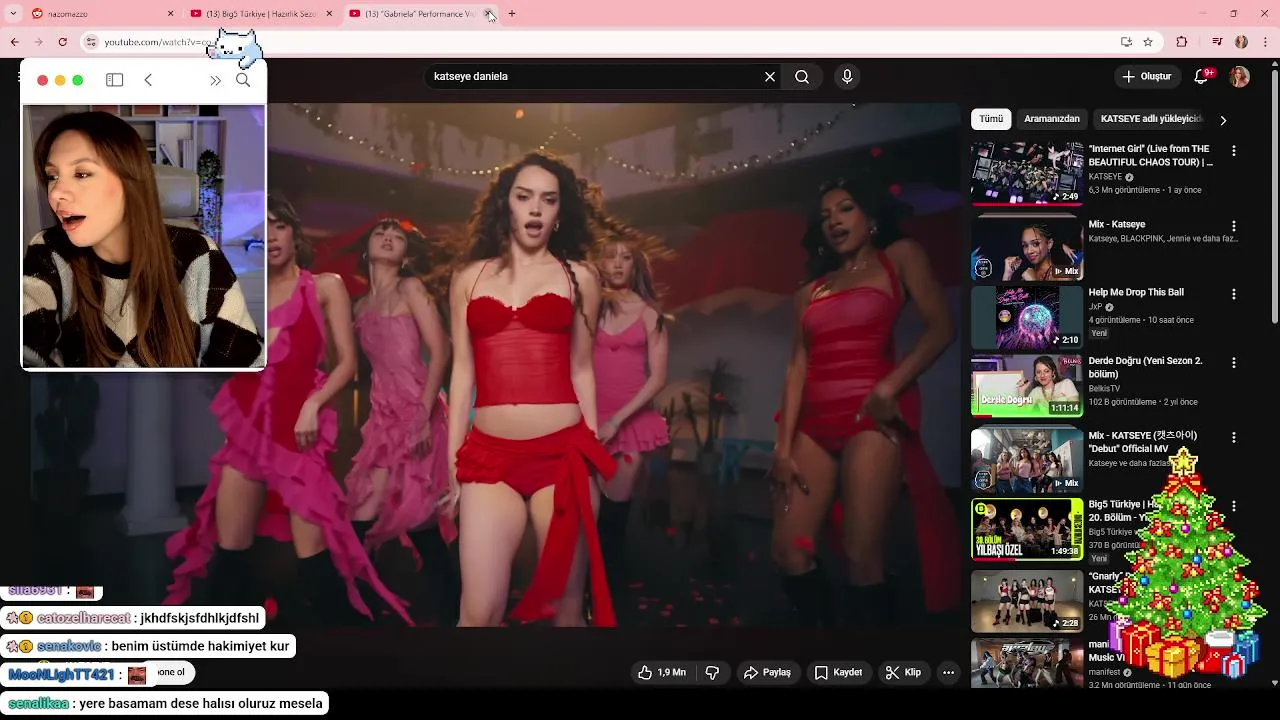This screenshot has height=720, width=1280.
Task: Open the "Gnarly" thumbnail 2:28
Action: click(1027, 601)
